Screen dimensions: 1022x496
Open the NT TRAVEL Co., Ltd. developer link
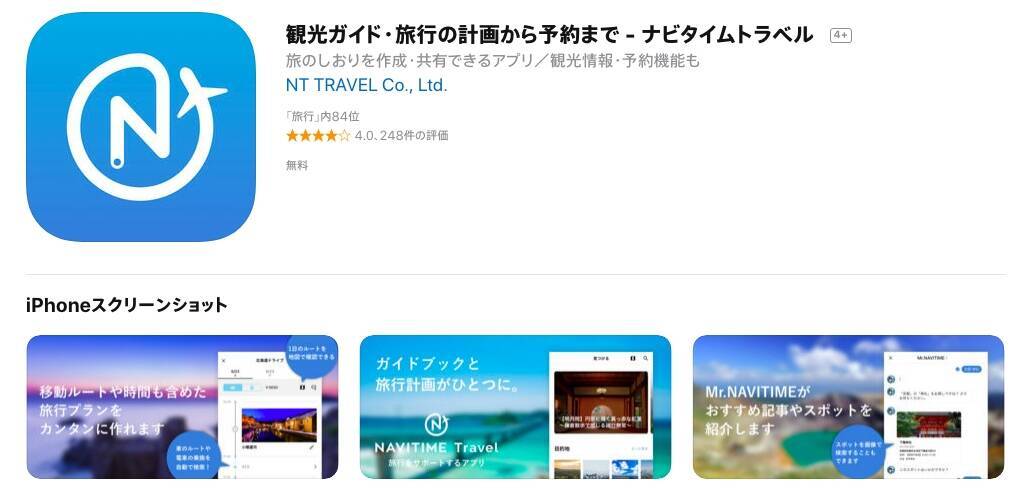(366, 85)
